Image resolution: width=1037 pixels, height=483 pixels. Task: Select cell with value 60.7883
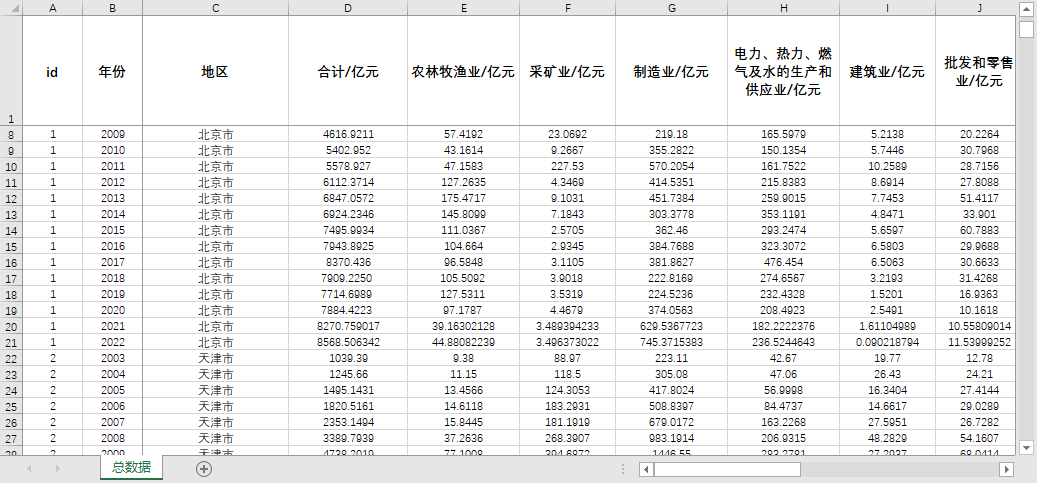[975, 230]
